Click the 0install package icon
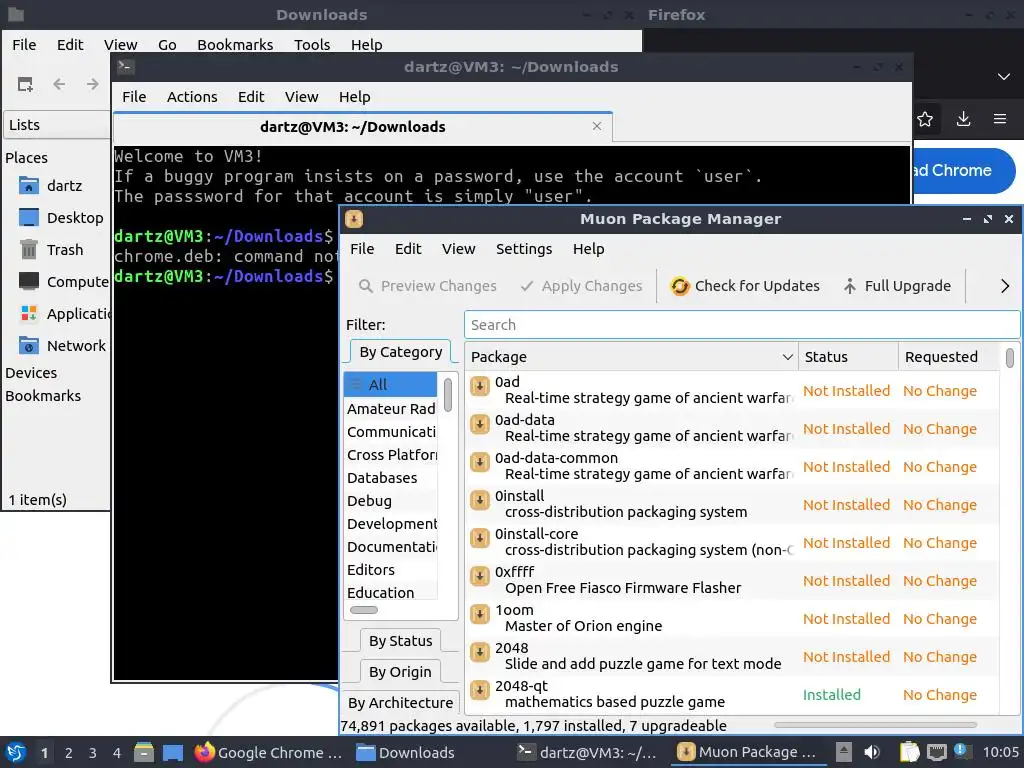 tap(480, 500)
